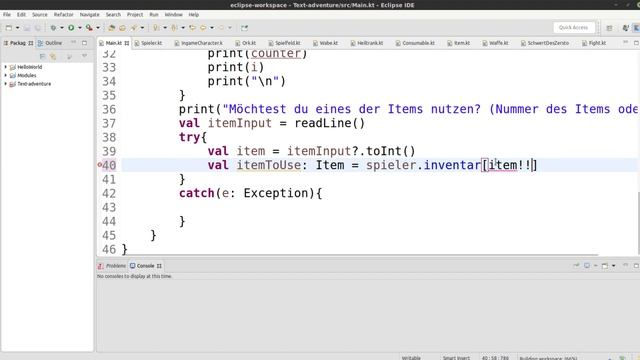This screenshot has width=640, height=360.
Task: Click the New Java Package icon
Action: click(111, 28)
